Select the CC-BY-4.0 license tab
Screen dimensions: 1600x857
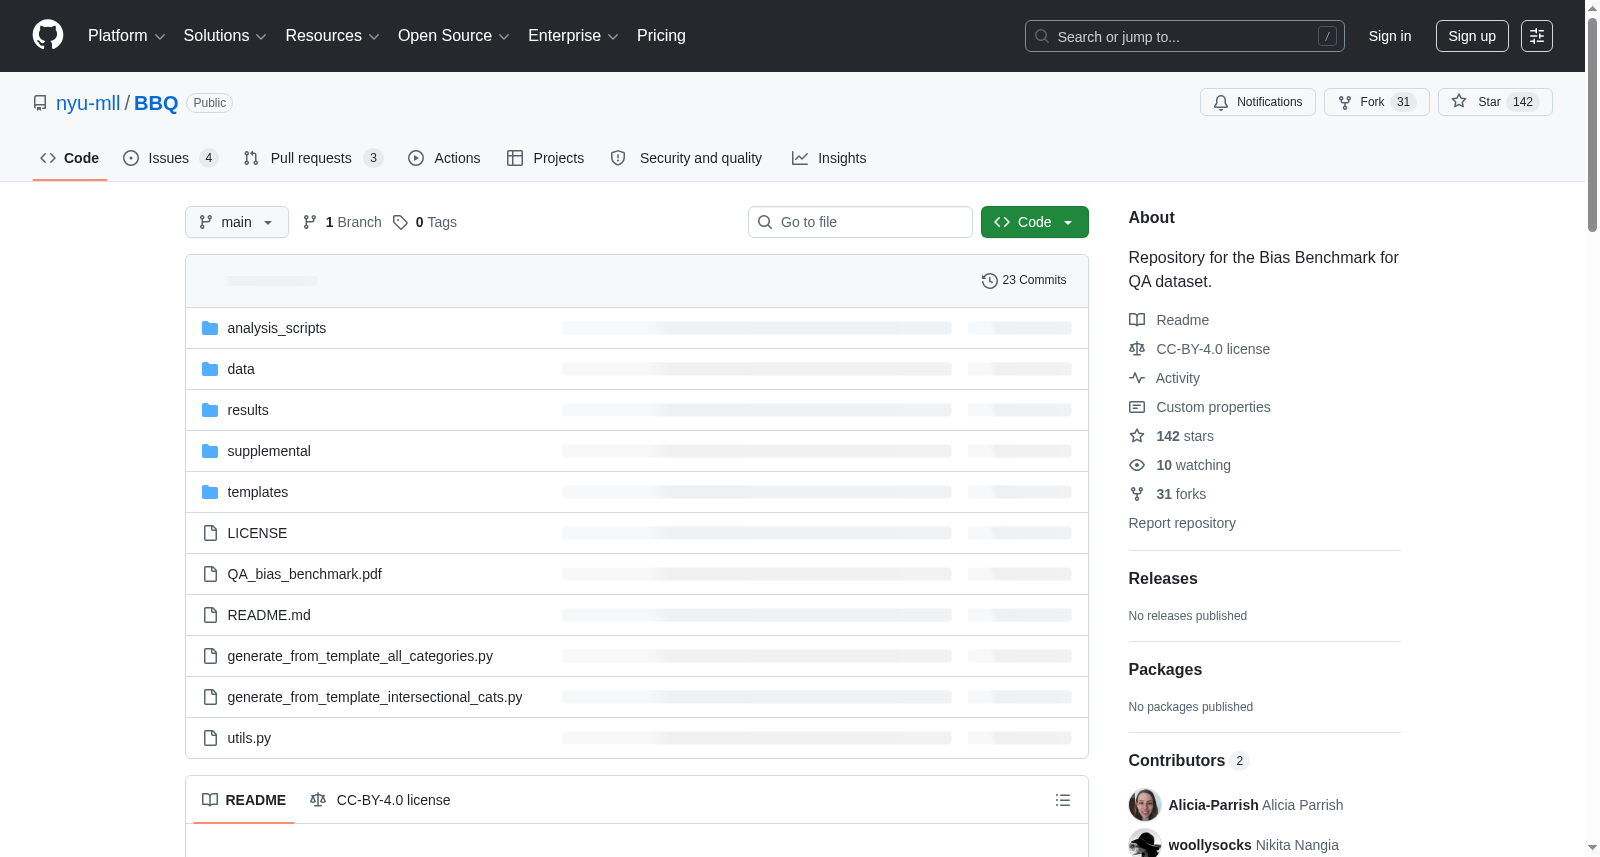click(x=380, y=800)
